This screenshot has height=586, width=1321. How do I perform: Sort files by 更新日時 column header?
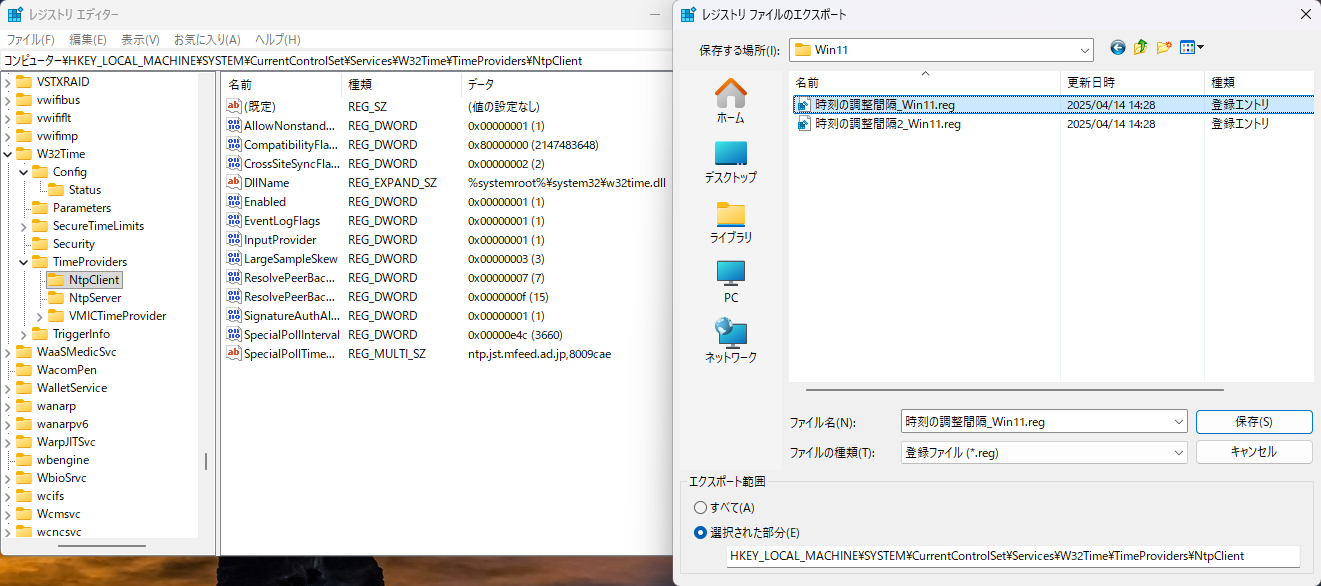[x=1132, y=82]
